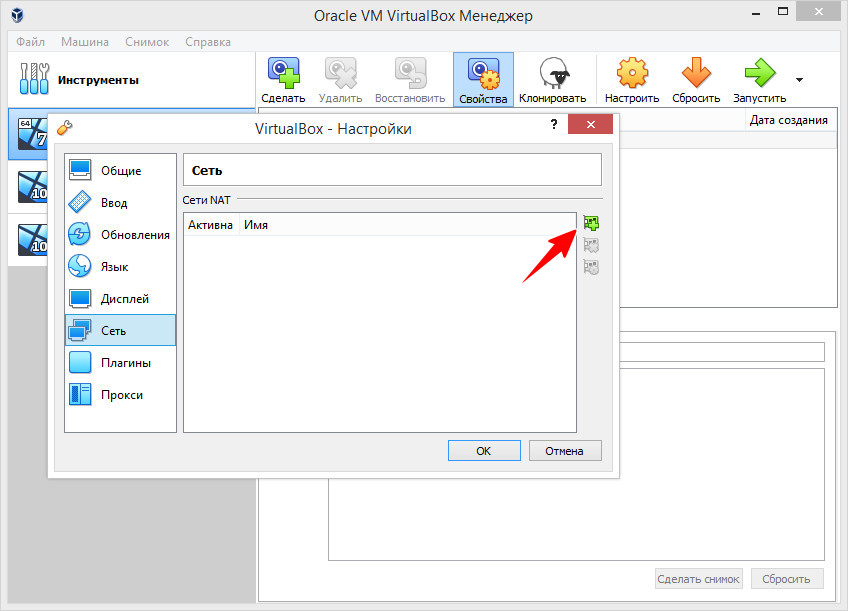The height and width of the screenshot is (611, 848).
Task: Open the Снимок menu
Action: (147, 42)
